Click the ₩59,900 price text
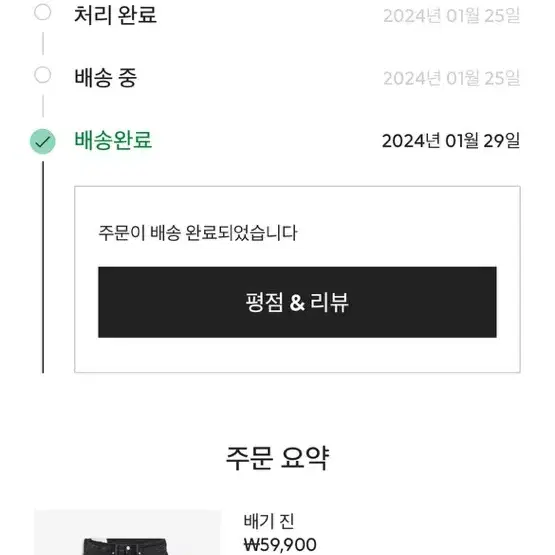Viewport: 555px width, 555px height. click(x=280, y=544)
